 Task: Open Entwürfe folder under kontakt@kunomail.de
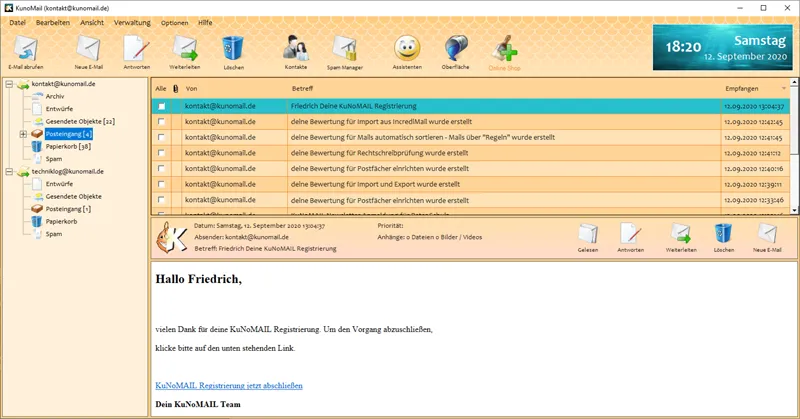(x=59, y=109)
